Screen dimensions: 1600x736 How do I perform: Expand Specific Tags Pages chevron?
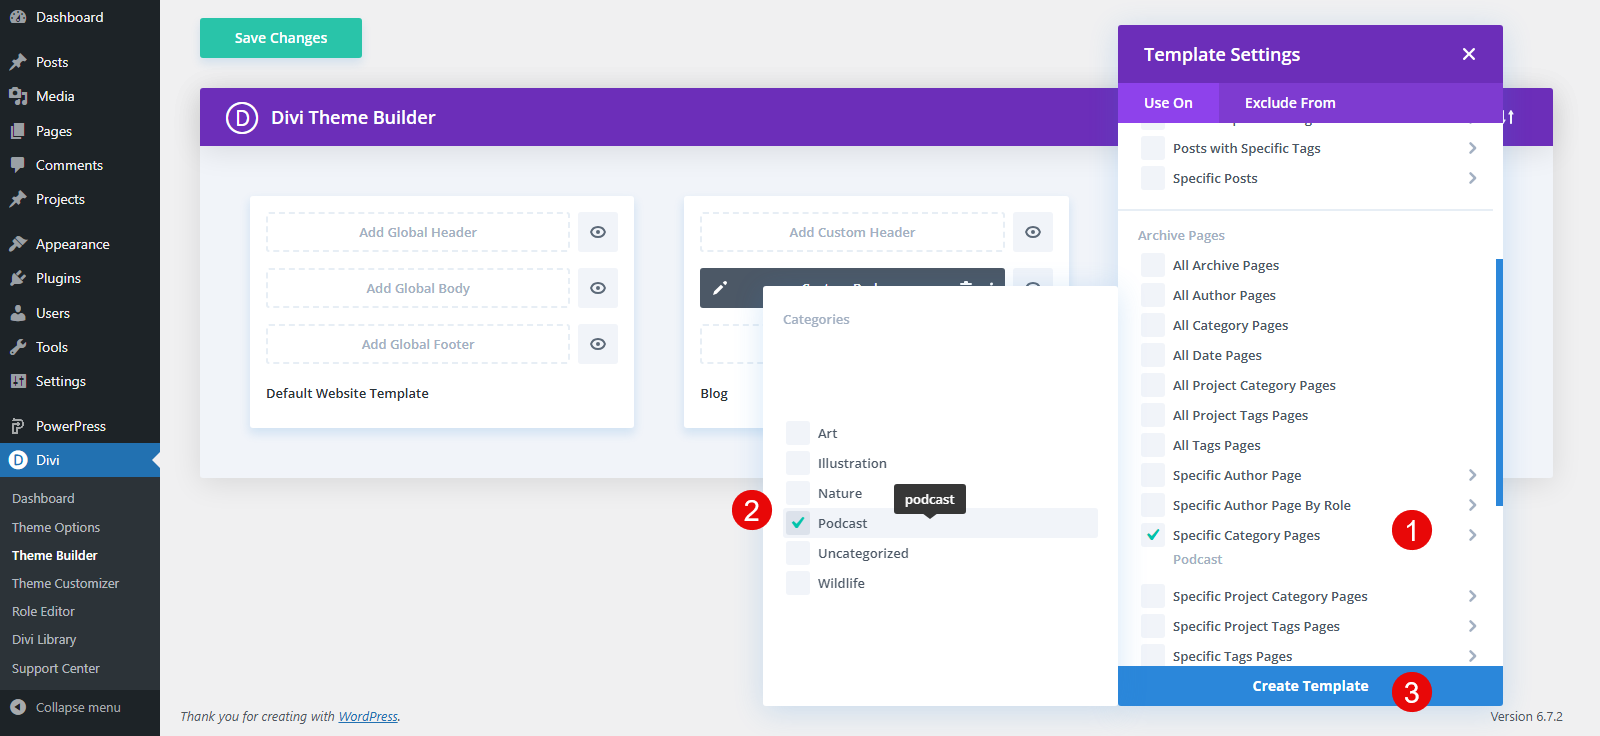[x=1472, y=656]
